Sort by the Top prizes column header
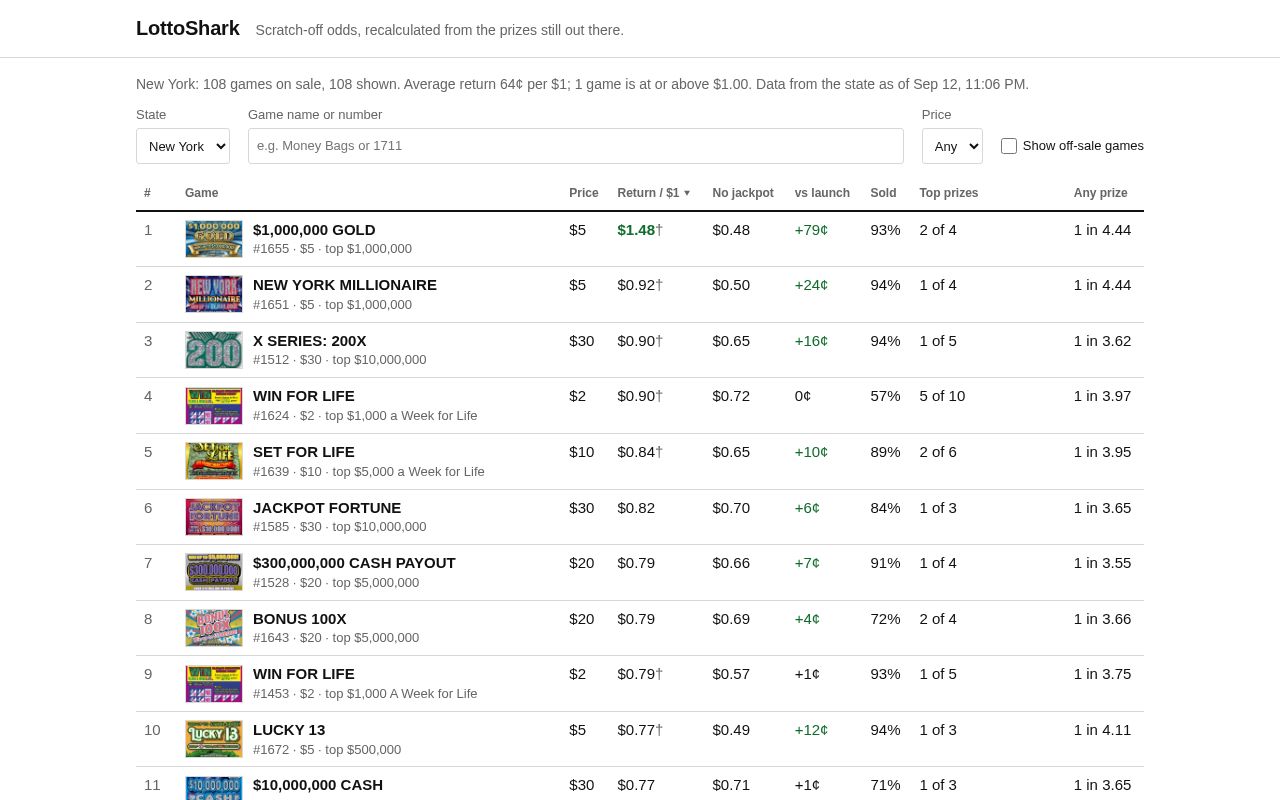 coord(949,193)
